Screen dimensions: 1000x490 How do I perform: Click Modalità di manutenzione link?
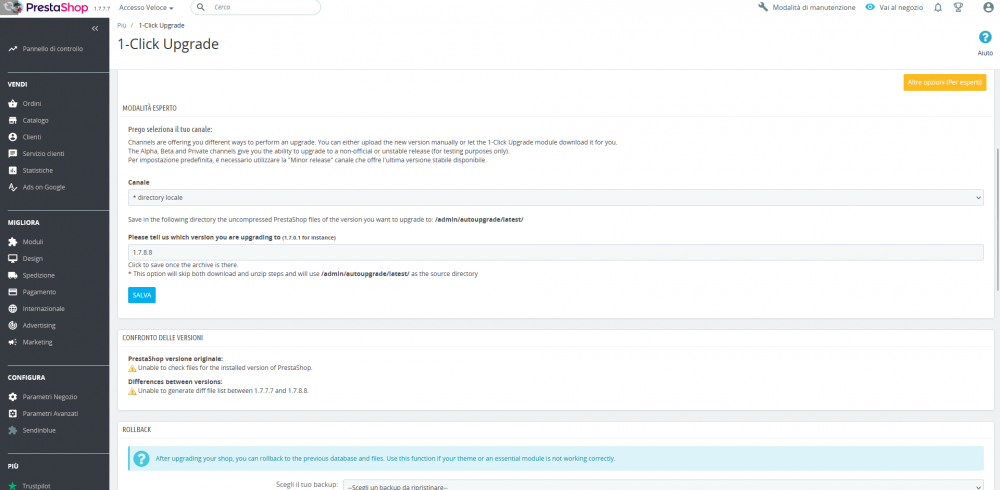(813, 8)
